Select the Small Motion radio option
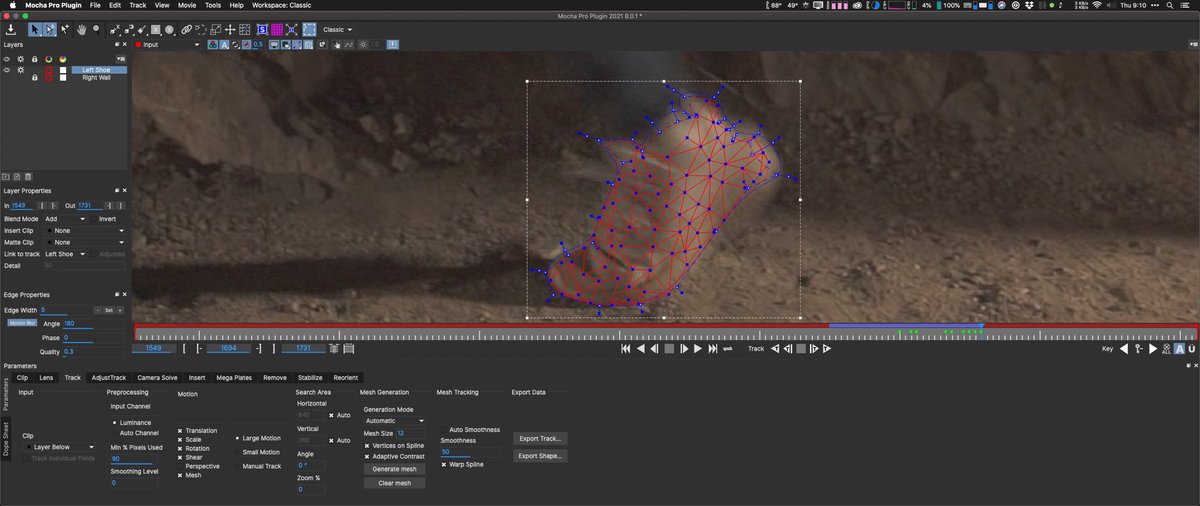This screenshot has width=1200, height=506. (x=238, y=452)
